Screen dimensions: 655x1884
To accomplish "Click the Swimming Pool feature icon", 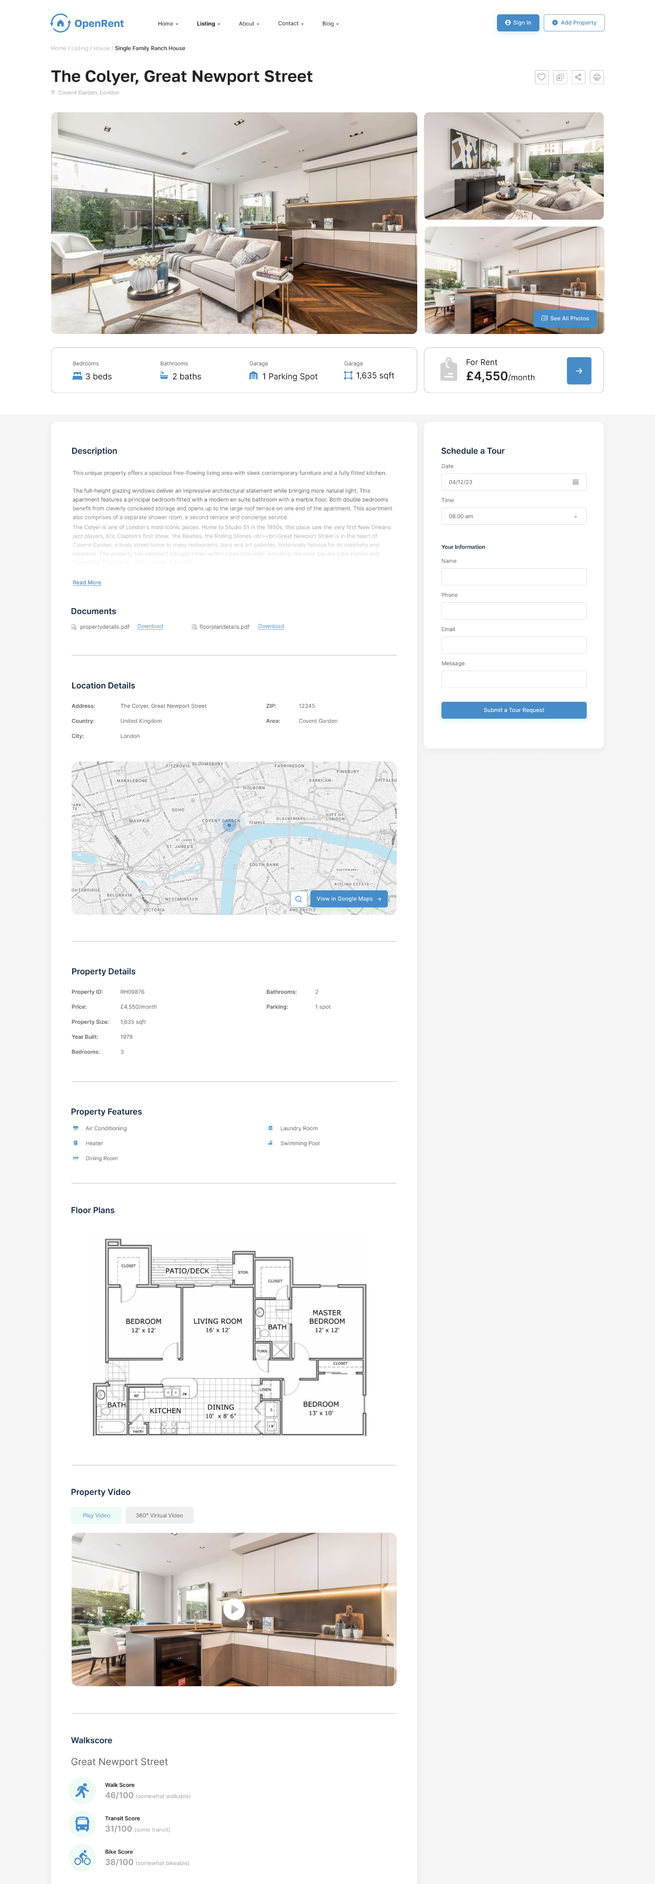I will 270,1143.
